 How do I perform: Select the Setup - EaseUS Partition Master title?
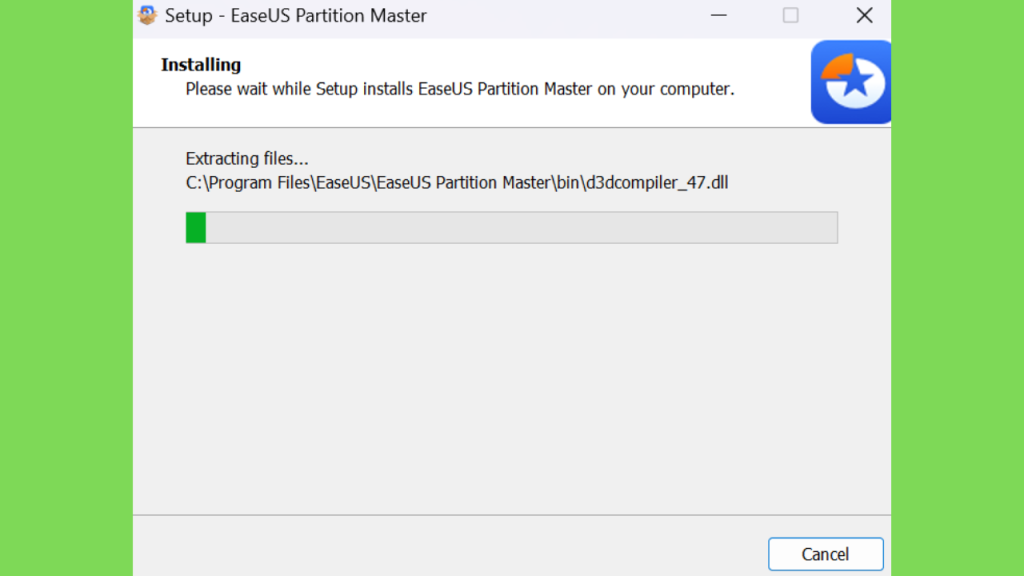tap(296, 16)
